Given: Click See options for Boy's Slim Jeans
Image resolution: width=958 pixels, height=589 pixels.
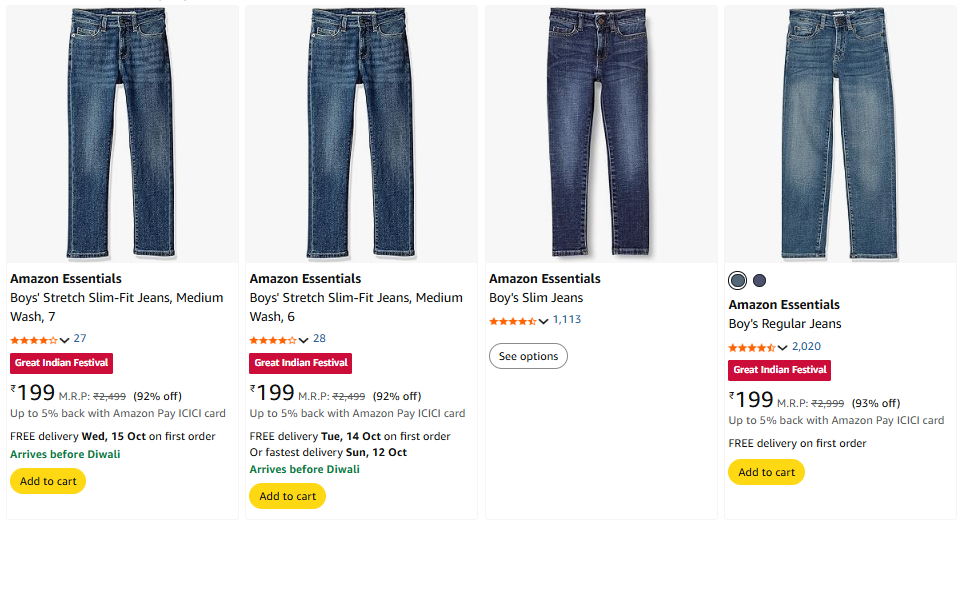Looking at the screenshot, I should 528,356.
